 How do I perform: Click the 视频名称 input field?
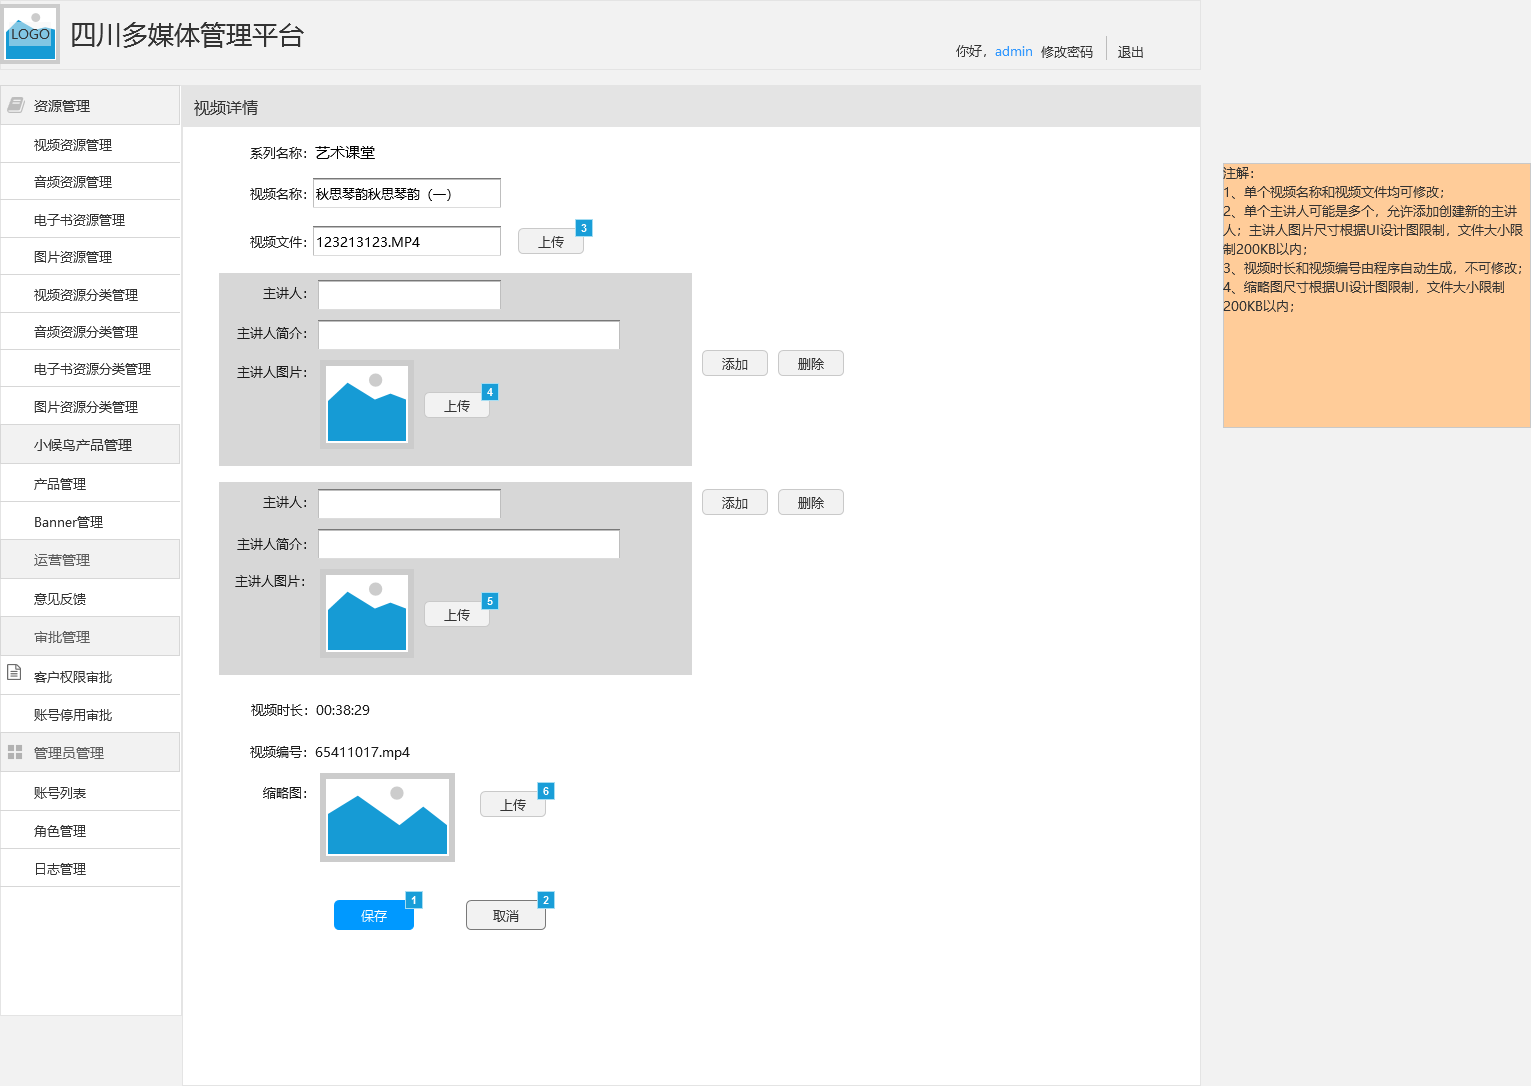click(407, 193)
